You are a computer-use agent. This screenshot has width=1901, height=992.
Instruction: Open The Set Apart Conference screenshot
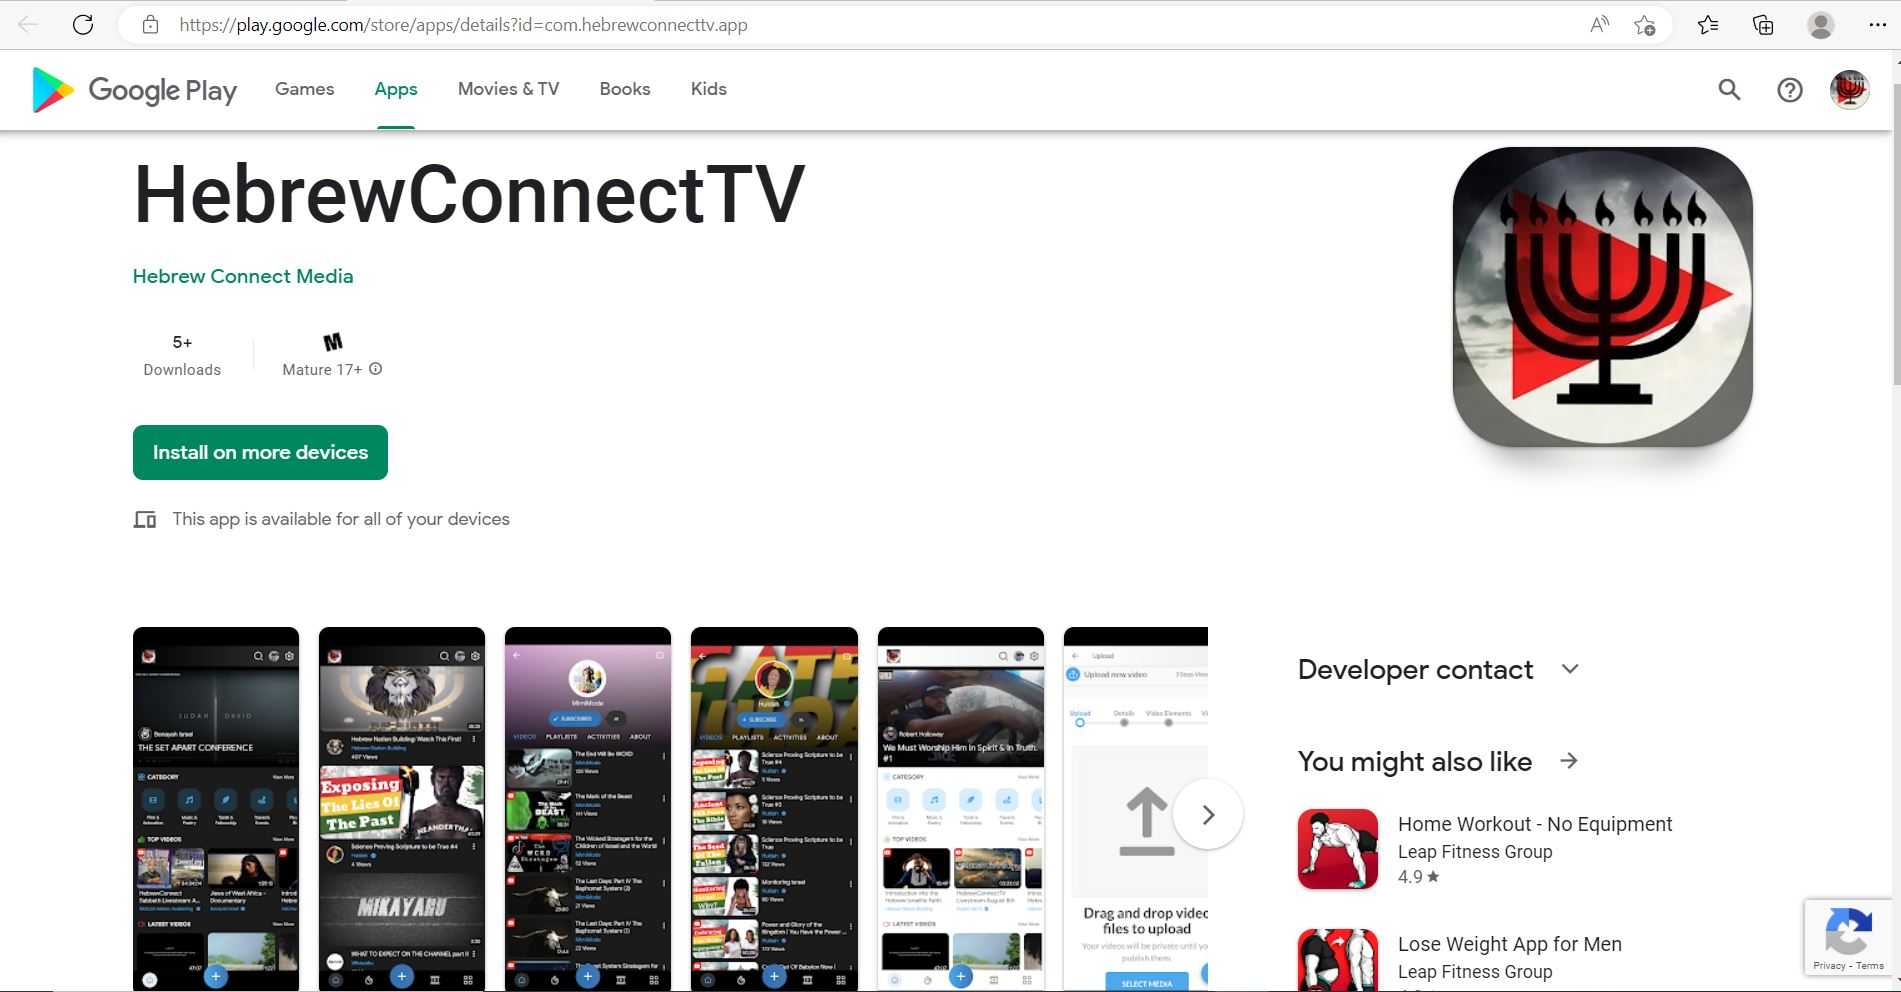tap(216, 809)
